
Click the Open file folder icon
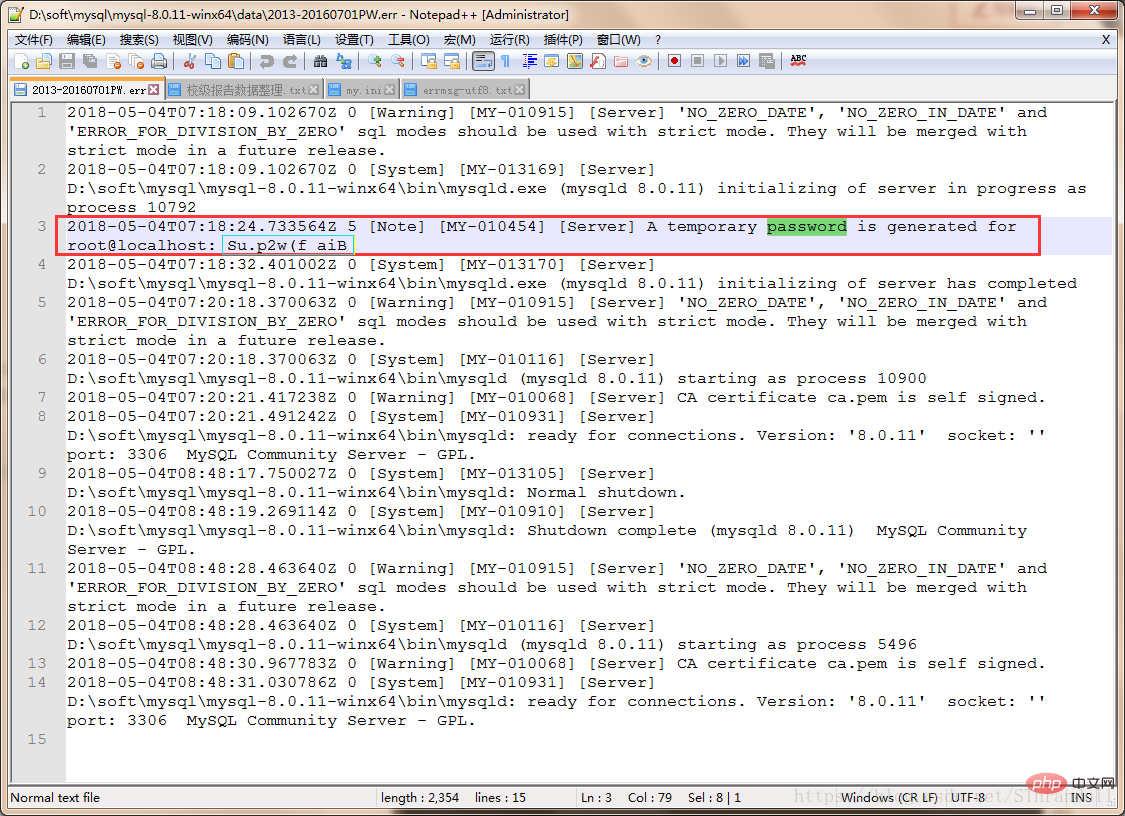pos(44,62)
